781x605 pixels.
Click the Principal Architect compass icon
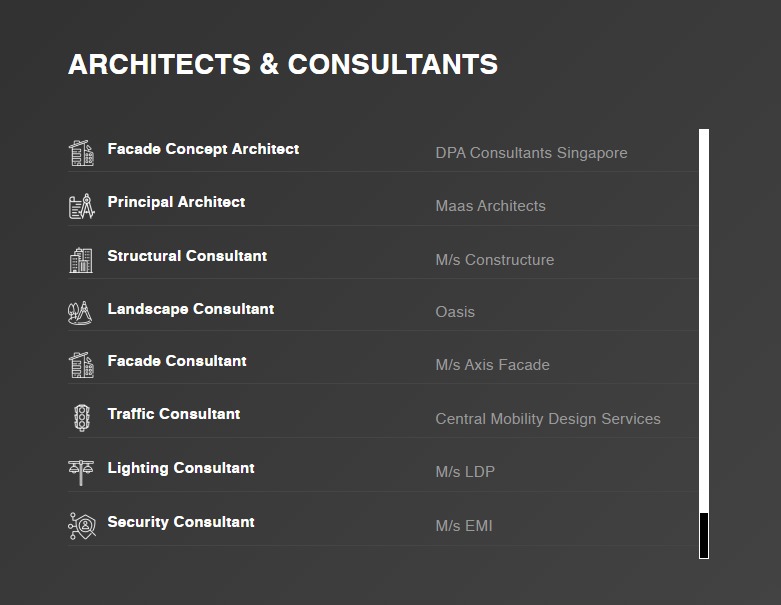[81, 206]
